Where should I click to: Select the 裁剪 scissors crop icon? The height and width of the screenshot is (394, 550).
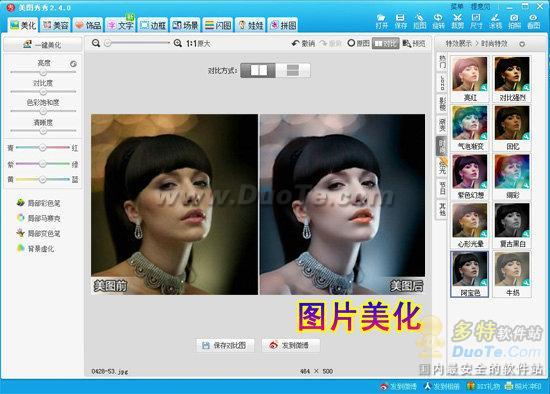(x=457, y=21)
